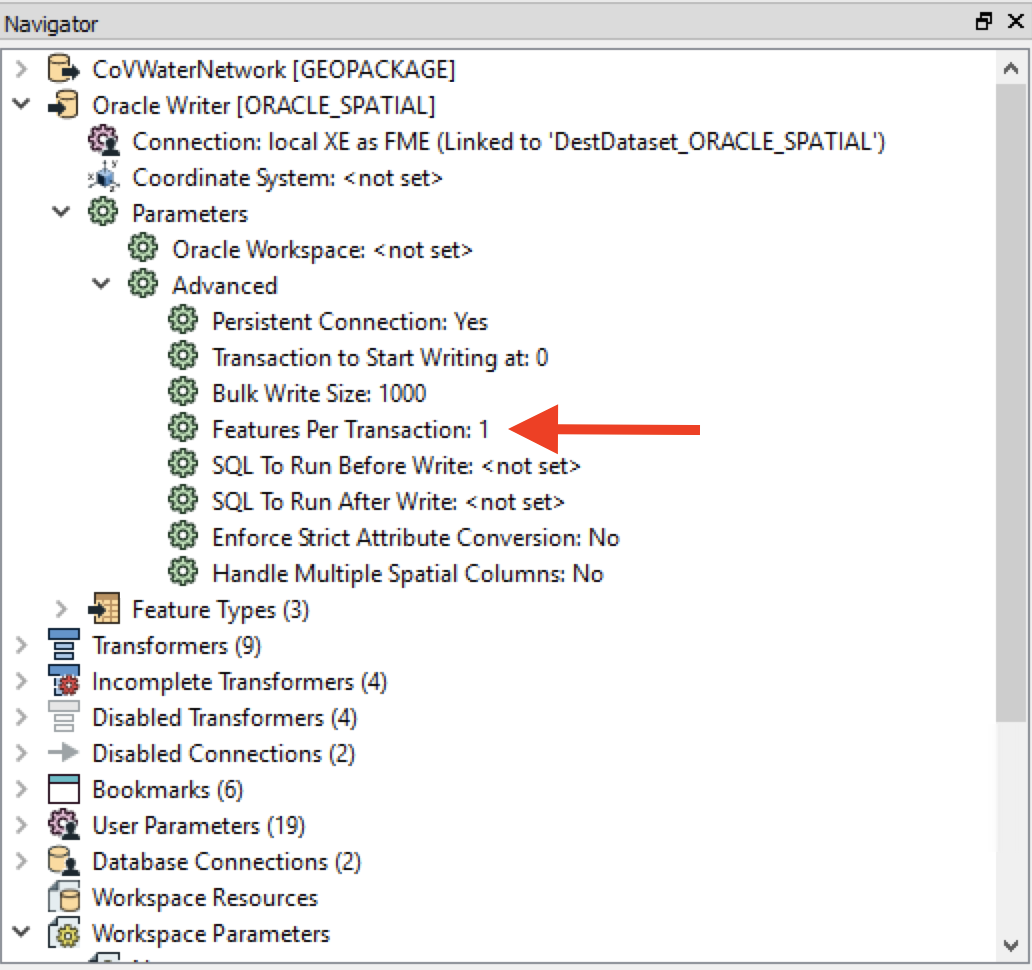
Task: Collapse the Workspace Parameters node
Action: point(22,932)
